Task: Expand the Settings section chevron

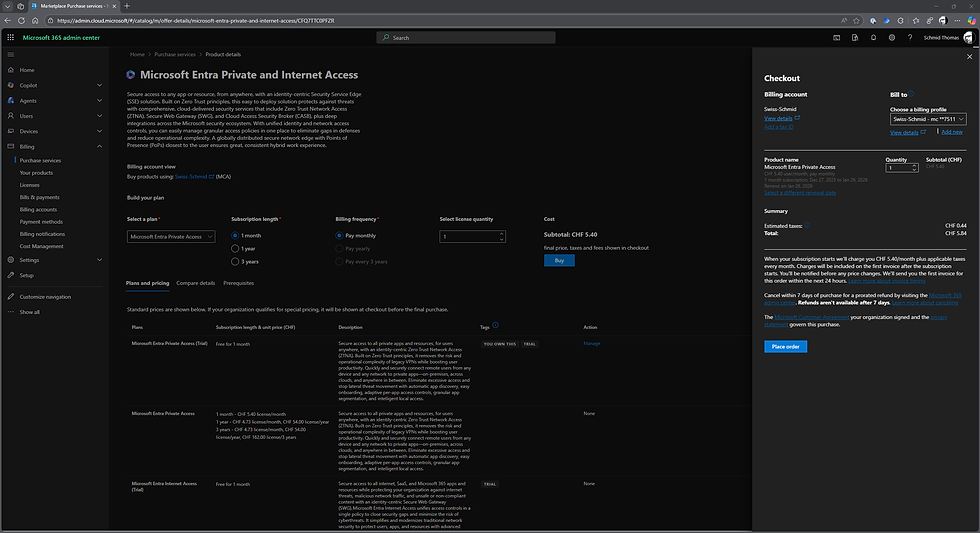Action: click(99, 260)
